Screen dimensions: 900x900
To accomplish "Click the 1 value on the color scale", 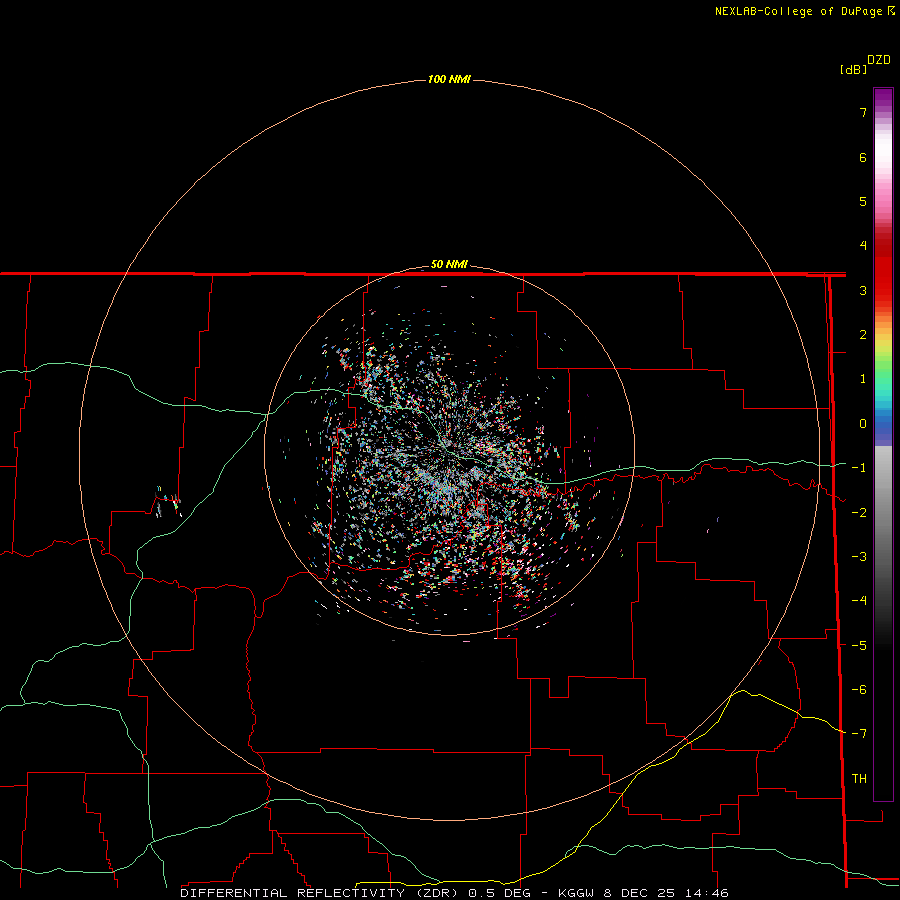I will (863, 379).
